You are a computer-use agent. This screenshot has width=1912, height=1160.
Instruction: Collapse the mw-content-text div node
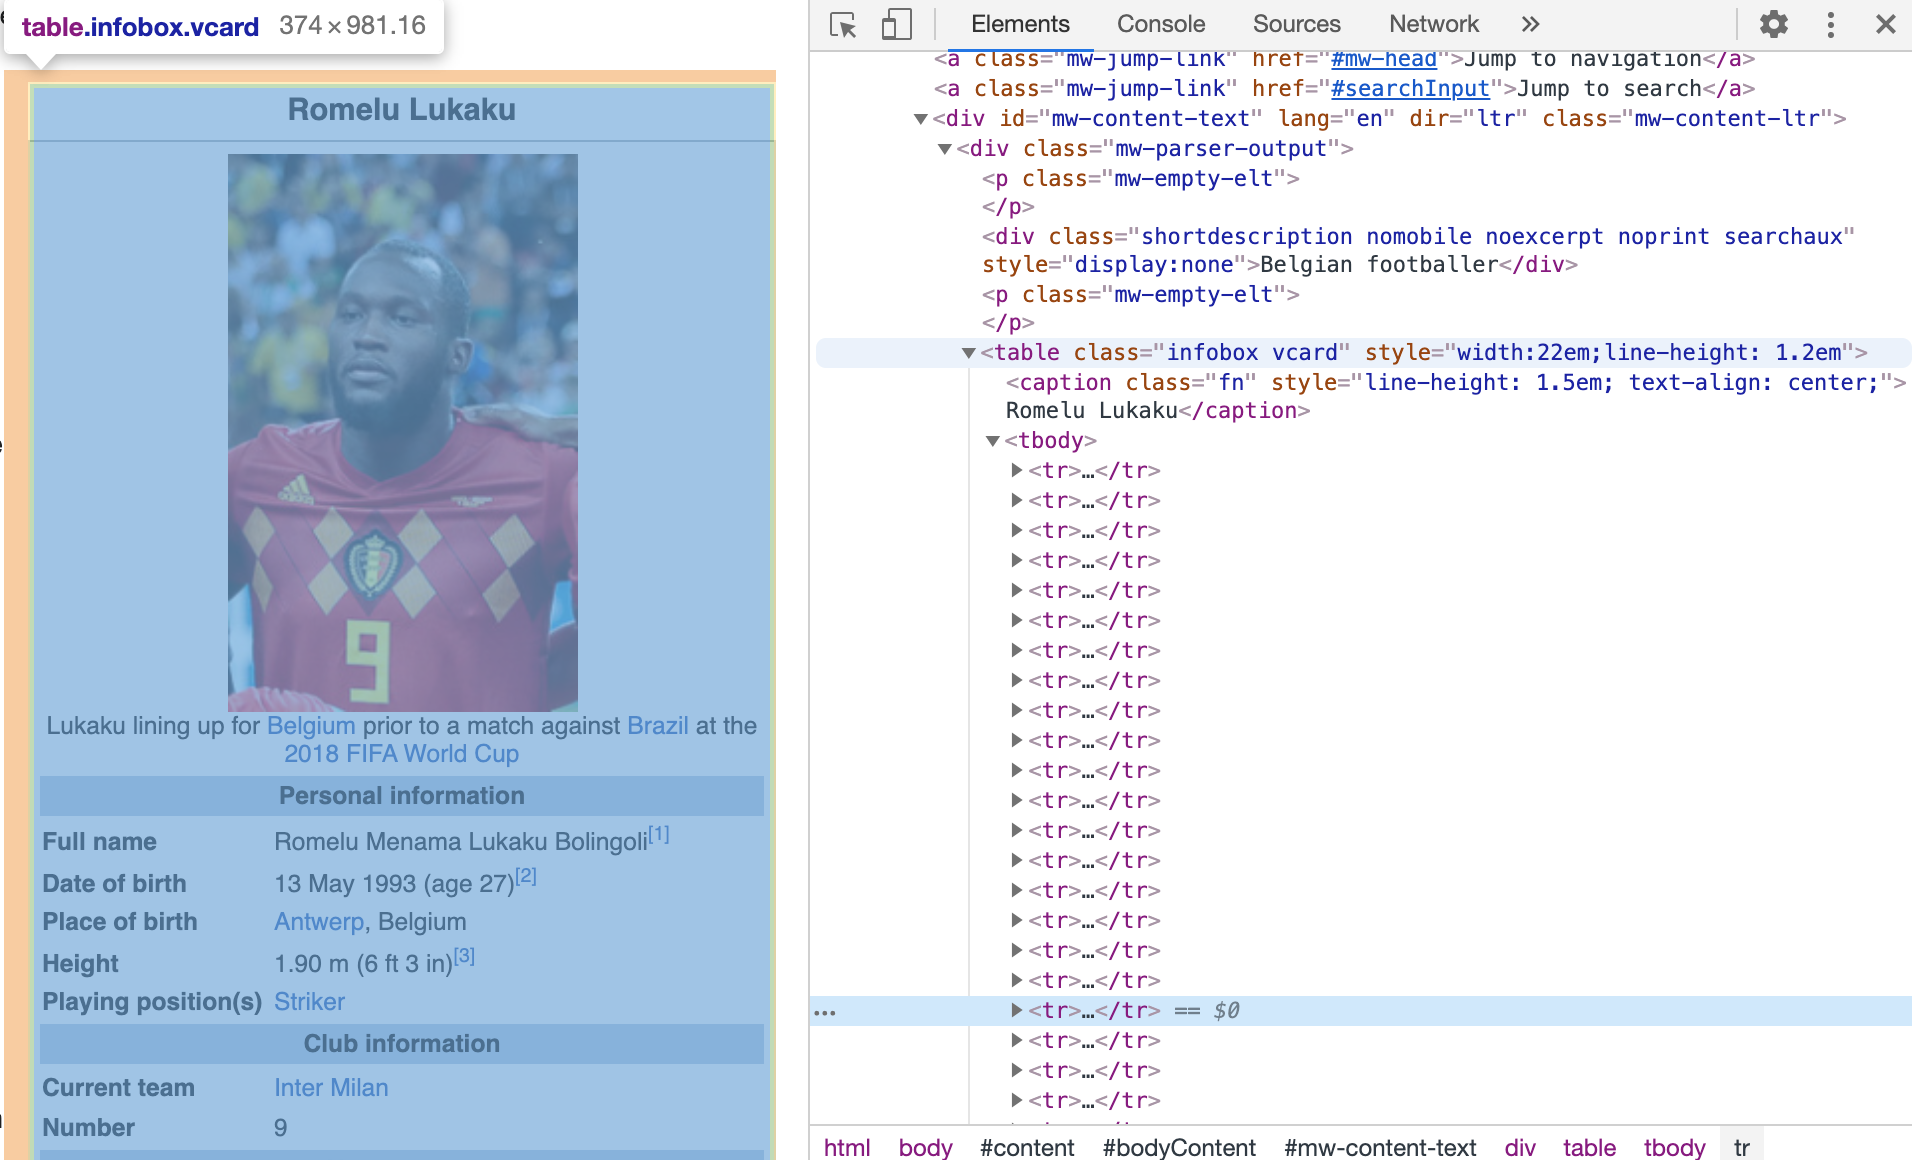coord(920,119)
